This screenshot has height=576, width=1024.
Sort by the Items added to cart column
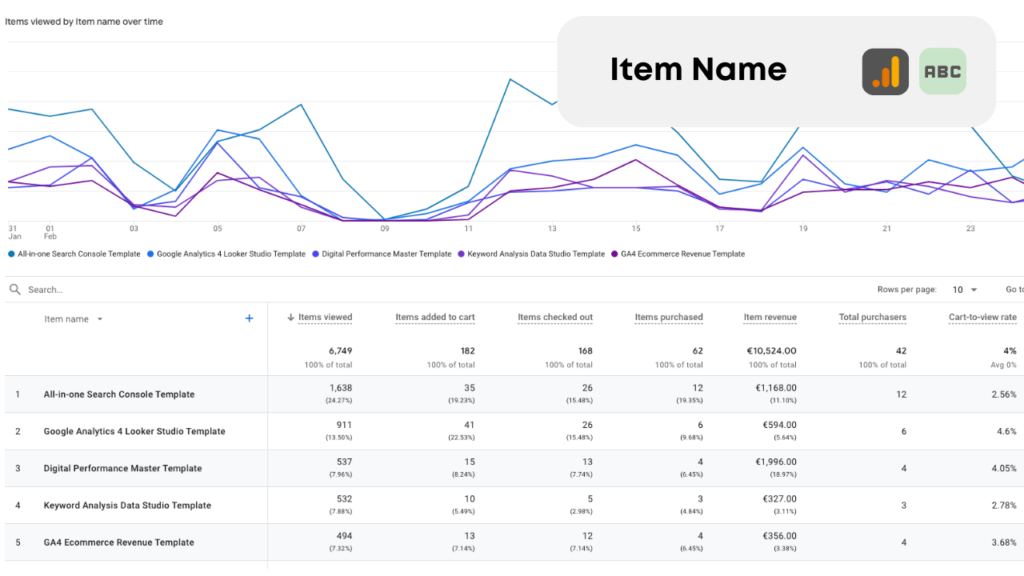coord(435,317)
